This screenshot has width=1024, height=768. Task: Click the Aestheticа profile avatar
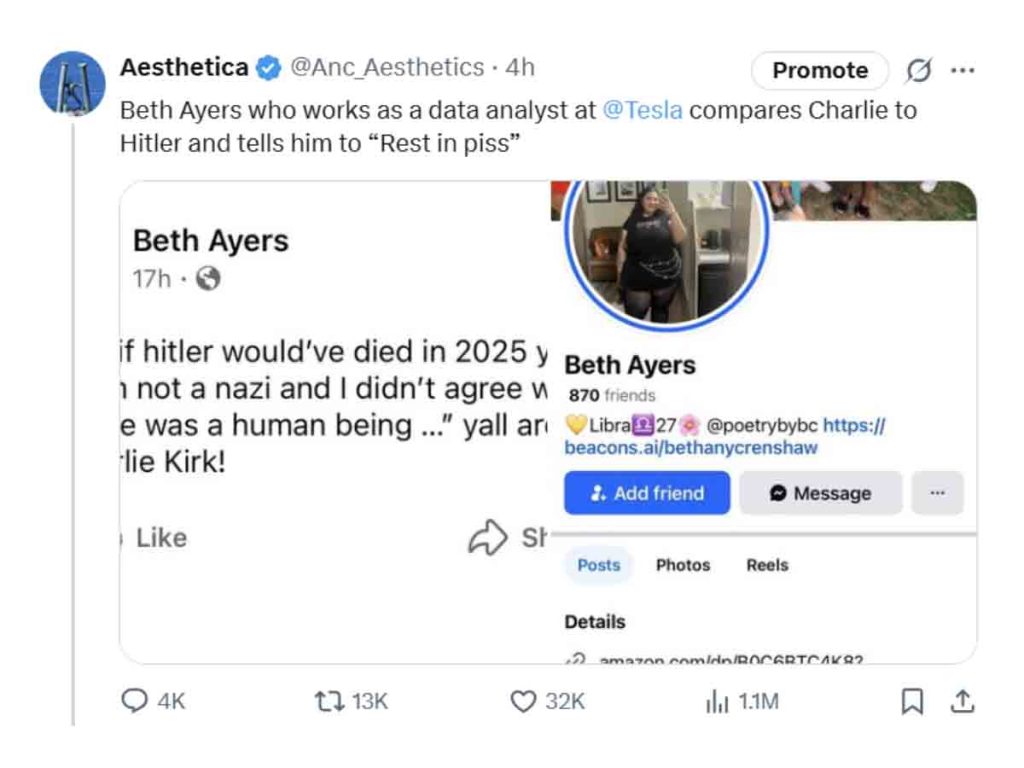click(x=72, y=83)
